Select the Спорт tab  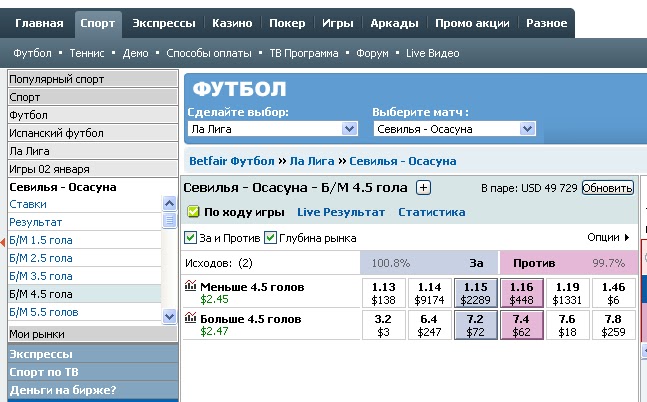tap(98, 23)
